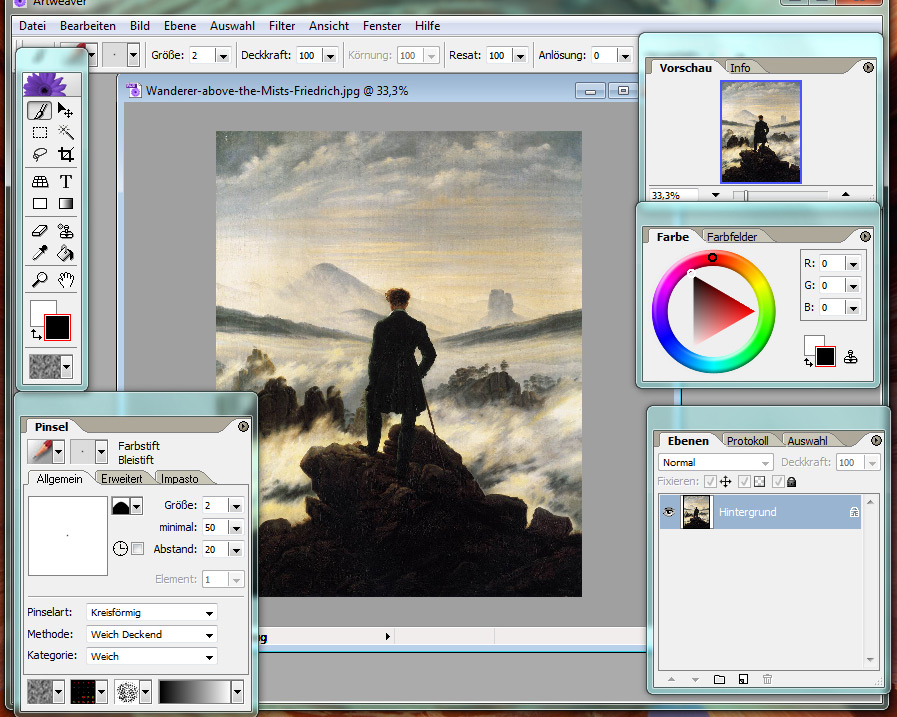The width and height of the screenshot is (897, 717).
Task: Pick the Eraser tool
Action: click(x=39, y=231)
